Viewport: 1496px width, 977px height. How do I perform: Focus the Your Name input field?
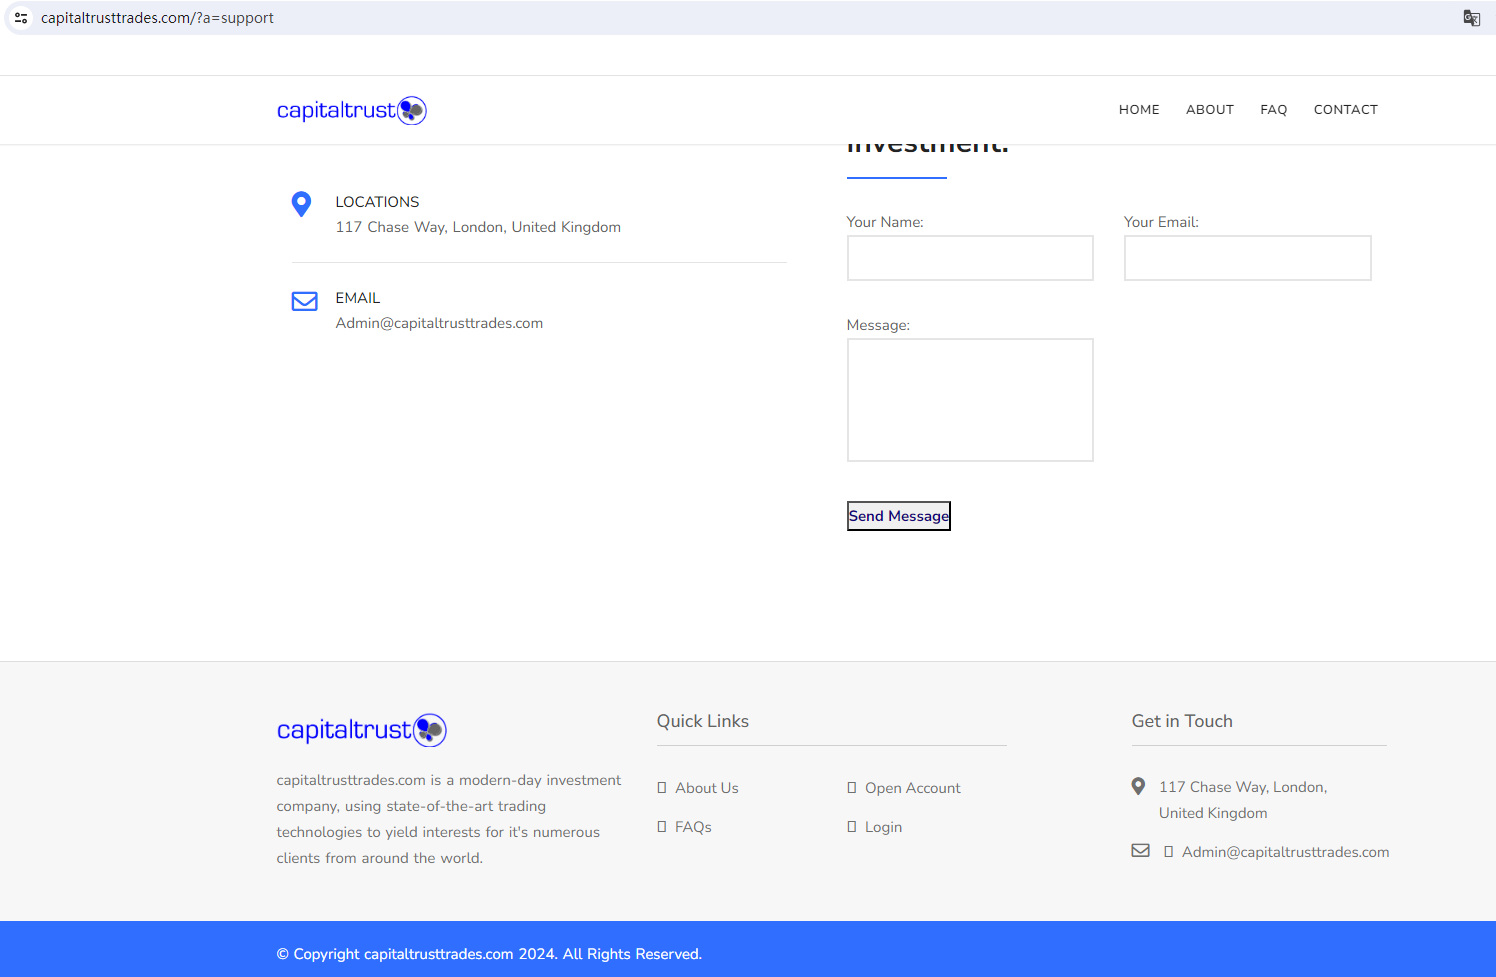coord(969,258)
